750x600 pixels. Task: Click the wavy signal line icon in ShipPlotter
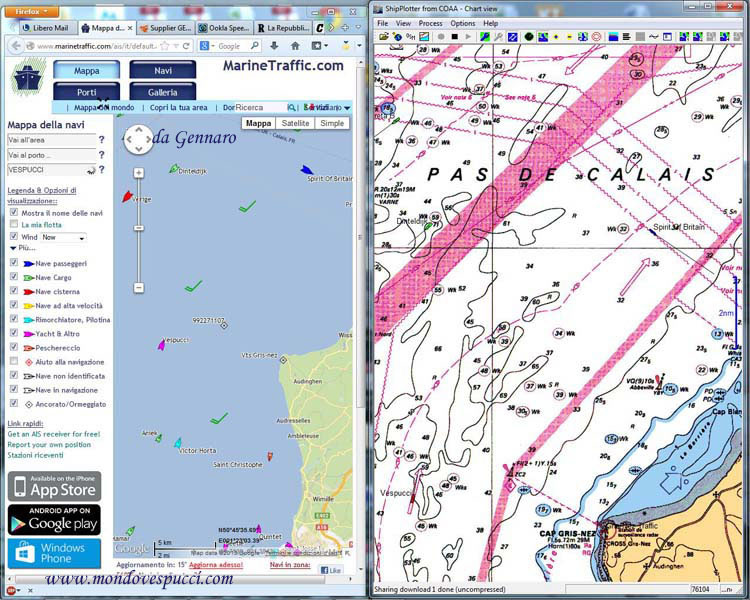(x=653, y=36)
